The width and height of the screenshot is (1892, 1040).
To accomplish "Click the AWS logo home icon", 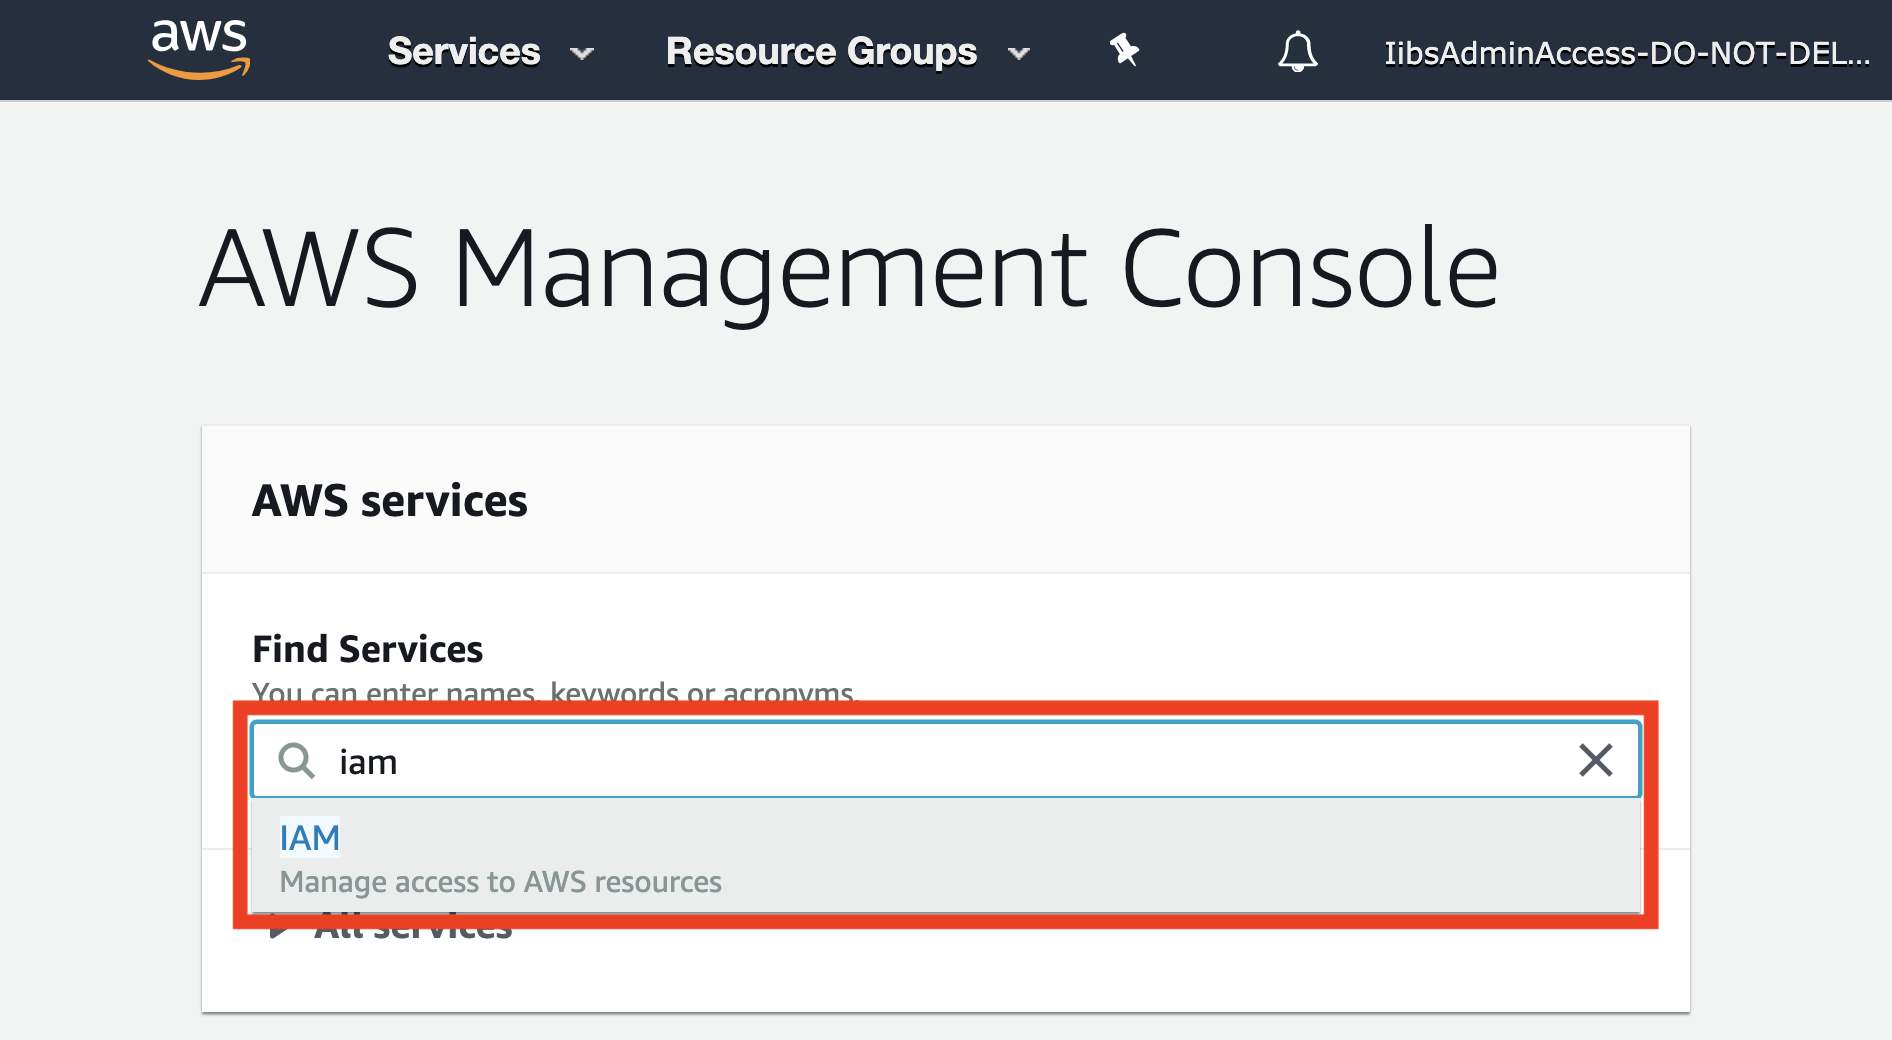I will point(199,49).
